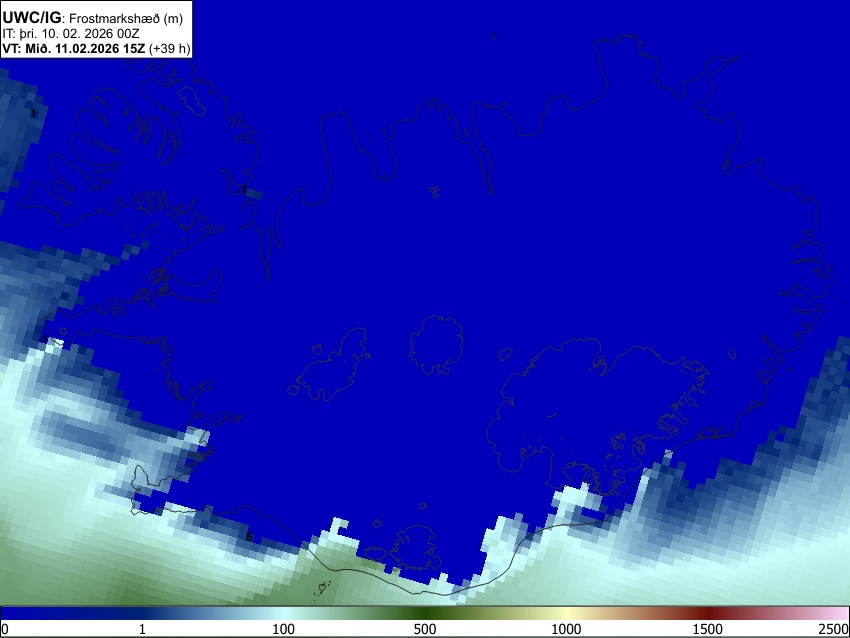Click the map value label '5' on south coast
The image size is (850, 638).
249,537
